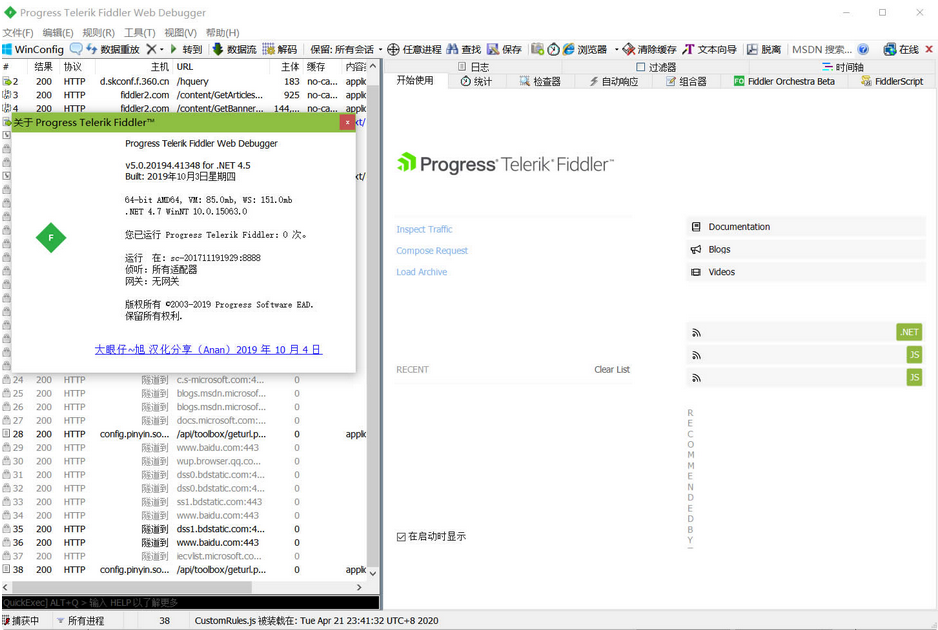Close the About Progress Telerik Fiddler dialog
This screenshot has height=630, width=938.
pyautogui.click(x=347, y=122)
